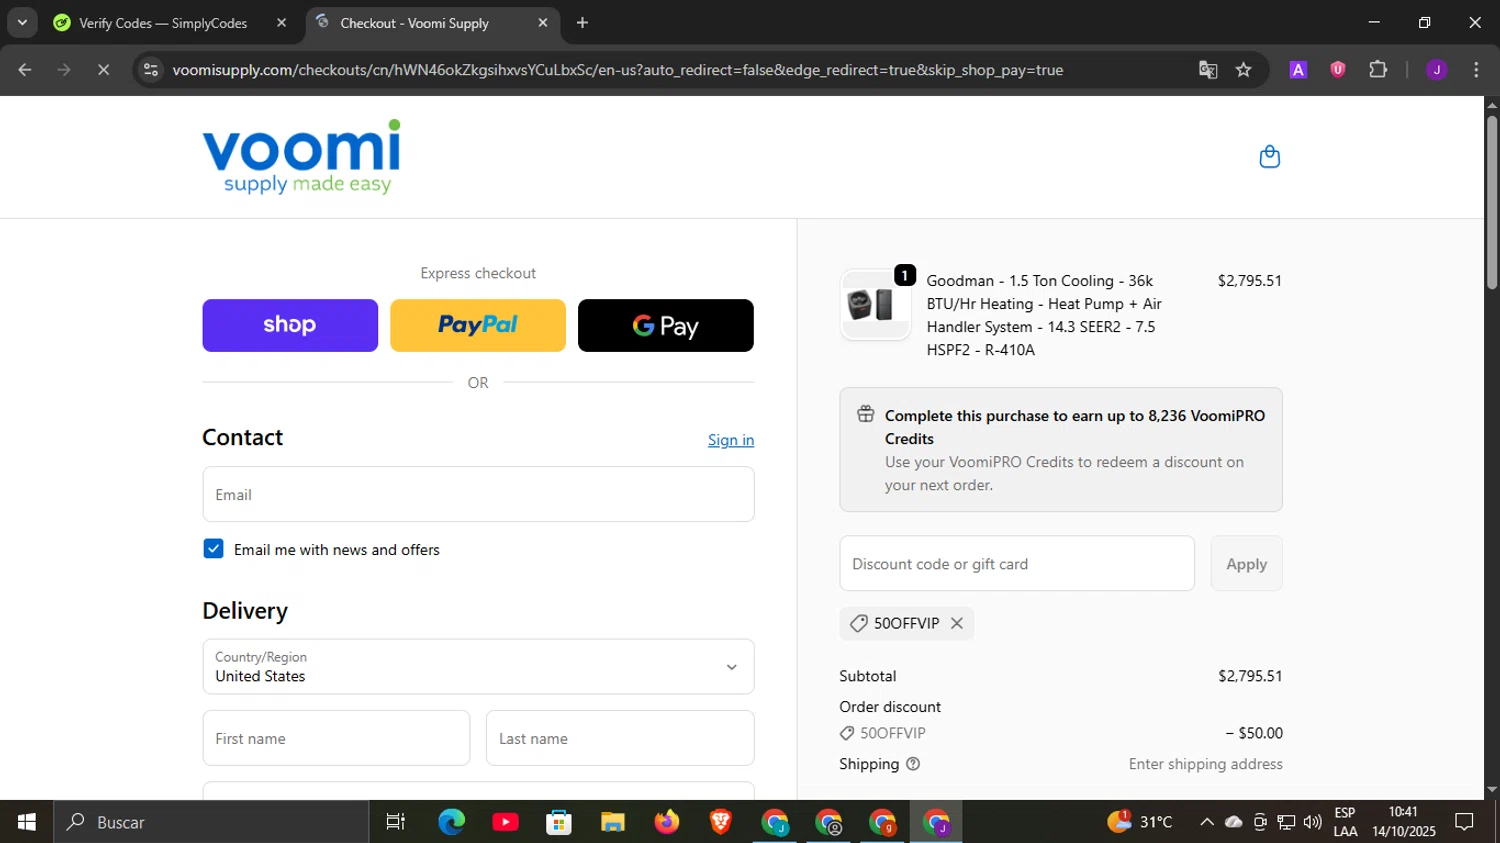Image resolution: width=1500 pixels, height=843 pixels.
Task: Click the Voomi supply made easy logo
Action: [302, 157]
